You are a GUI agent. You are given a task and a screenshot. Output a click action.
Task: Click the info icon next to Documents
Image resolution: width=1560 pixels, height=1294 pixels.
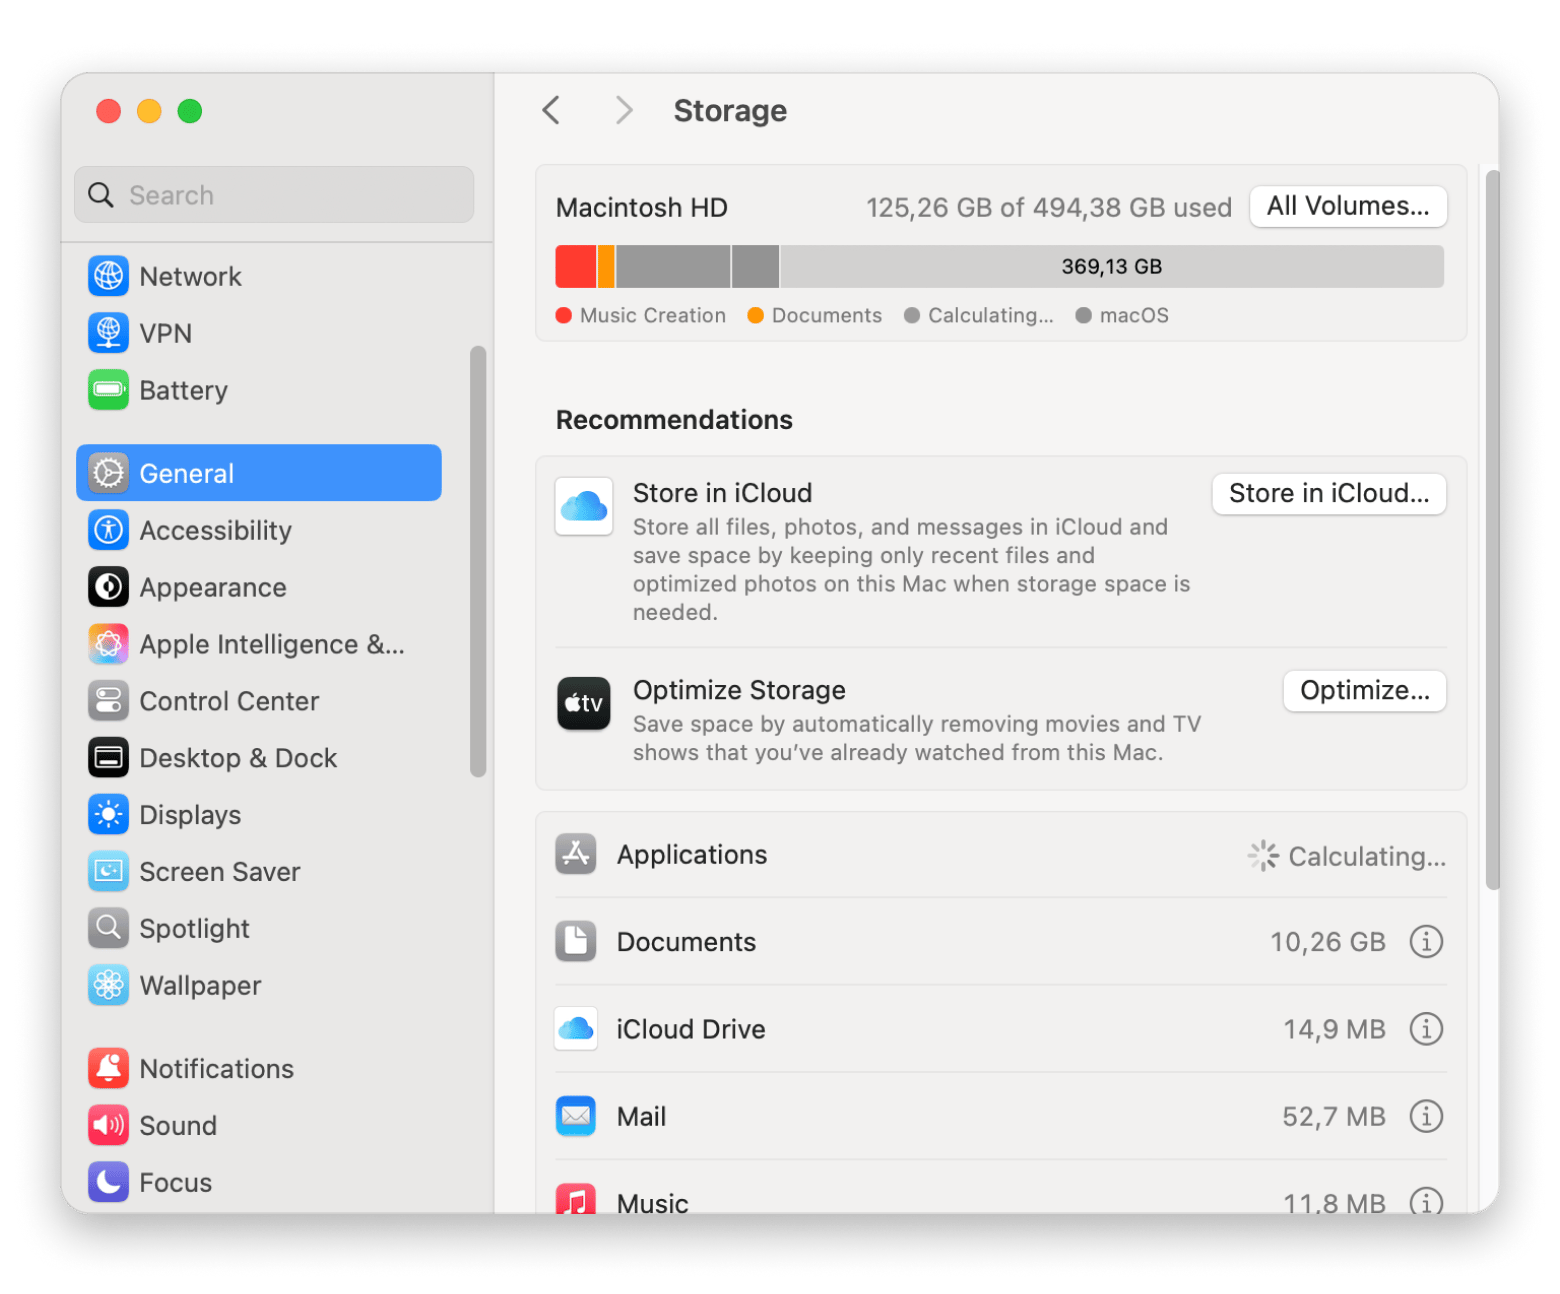1425,941
